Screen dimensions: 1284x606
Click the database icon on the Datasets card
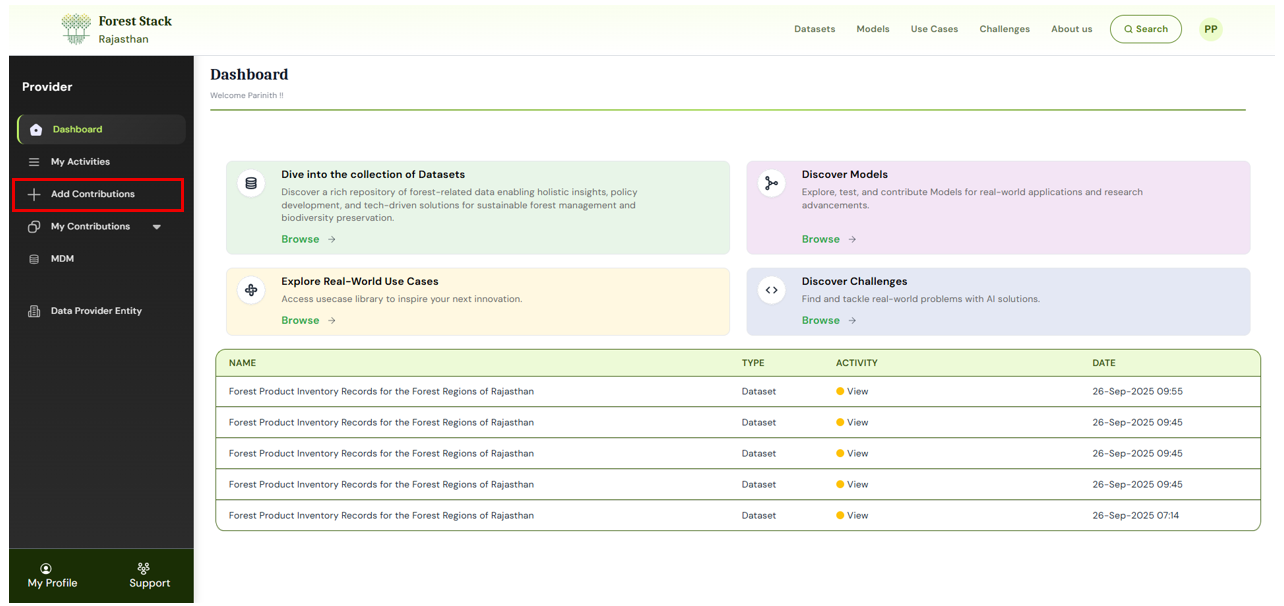point(250,183)
